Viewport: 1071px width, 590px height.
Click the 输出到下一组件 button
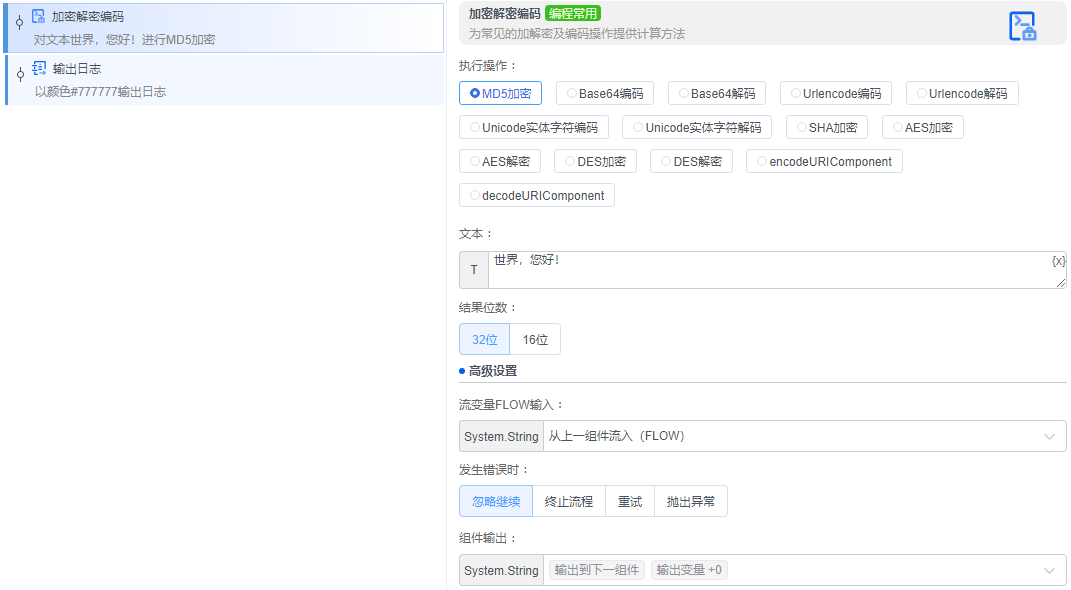595,570
